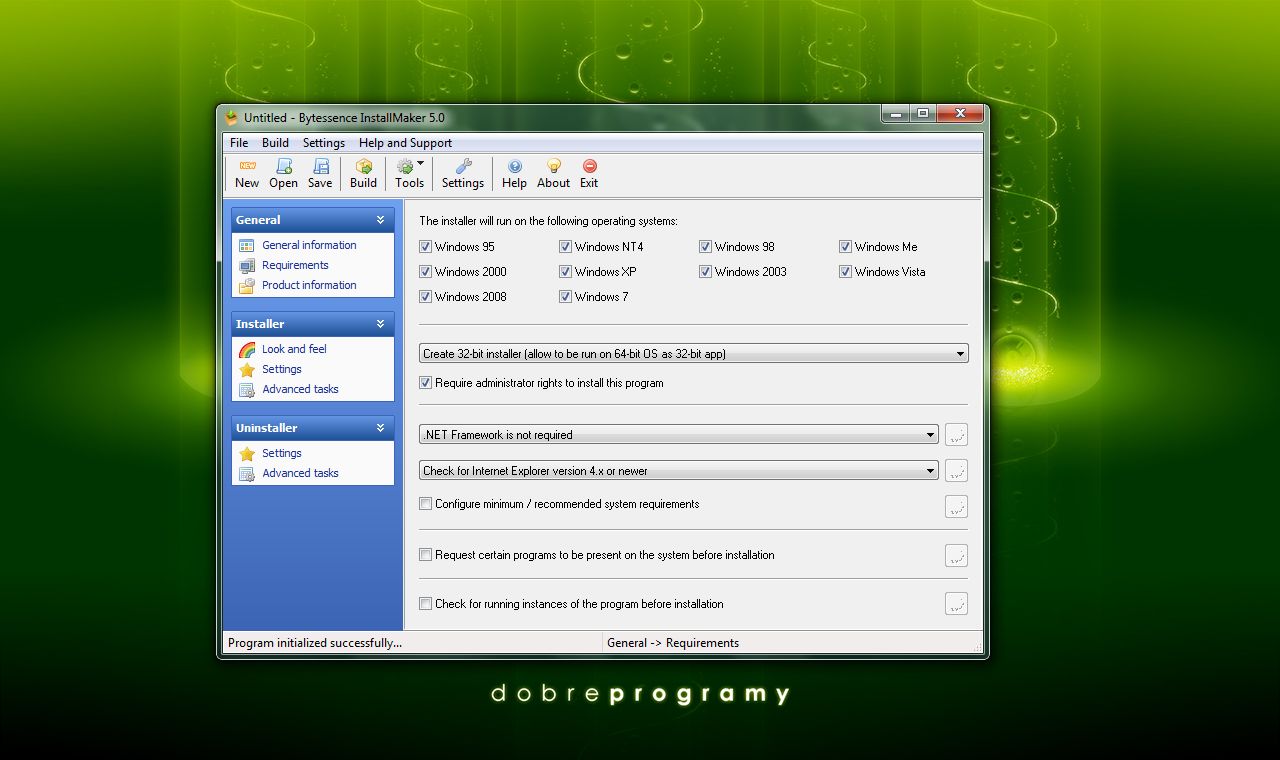Enable Configure minimum / recommended system requirements
The width and height of the screenshot is (1280, 760).
pos(426,504)
